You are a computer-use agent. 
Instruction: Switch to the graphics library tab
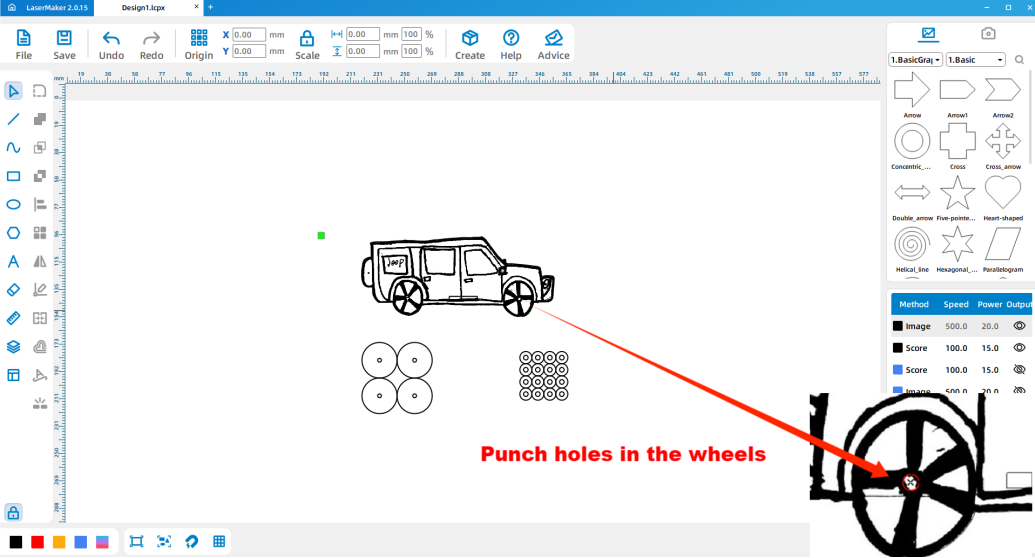(x=928, y=33)
